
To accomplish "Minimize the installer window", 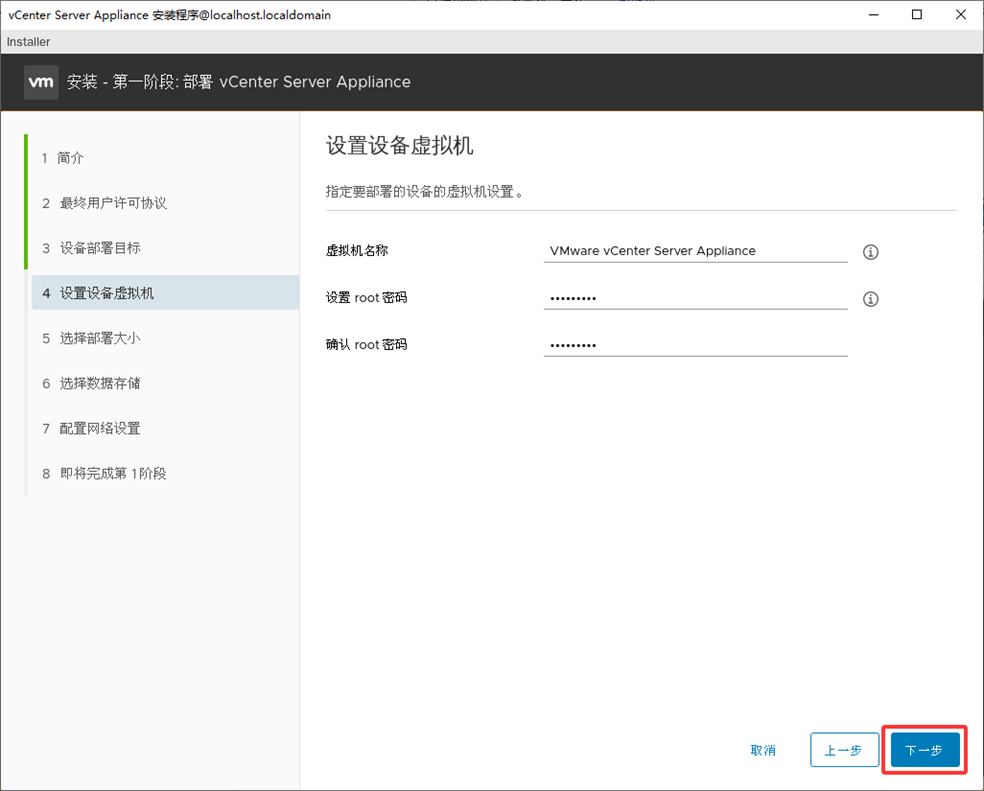I will pos(872,15).
